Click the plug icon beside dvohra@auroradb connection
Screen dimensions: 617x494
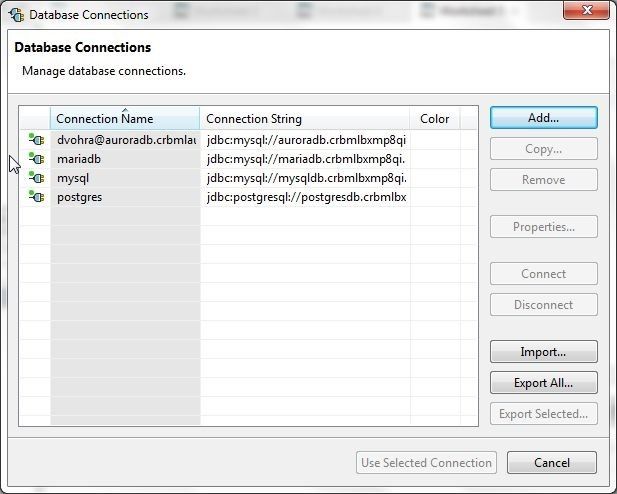click(x=36, y=139)
